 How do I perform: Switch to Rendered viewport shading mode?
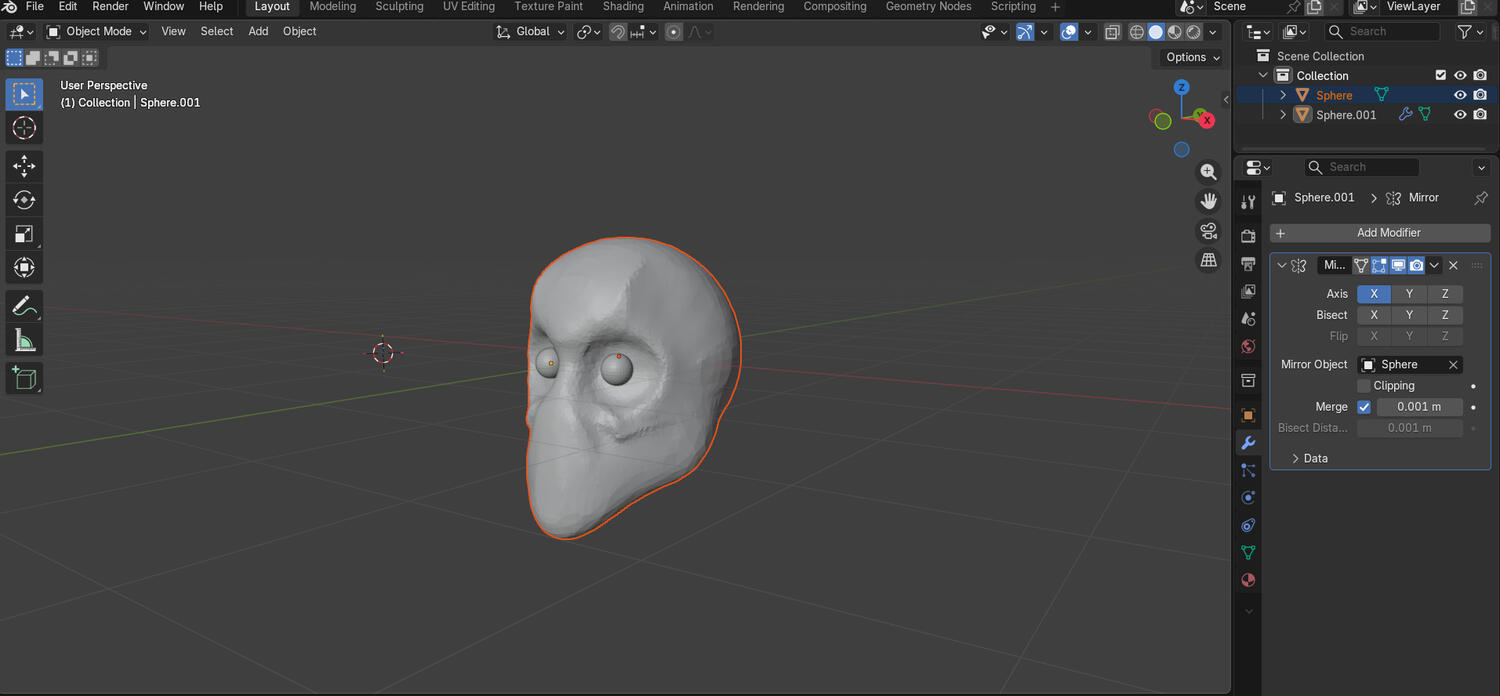tap(1193, 31)
